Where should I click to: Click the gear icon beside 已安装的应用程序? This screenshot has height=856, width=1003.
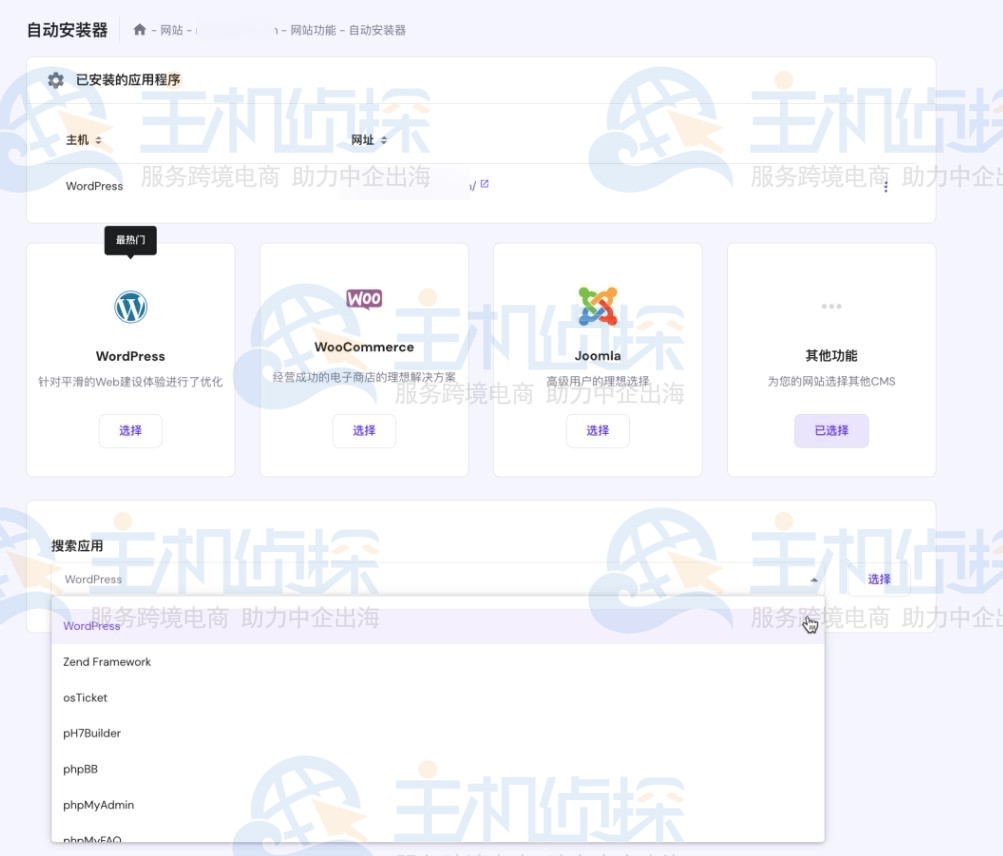coord(56,80)
